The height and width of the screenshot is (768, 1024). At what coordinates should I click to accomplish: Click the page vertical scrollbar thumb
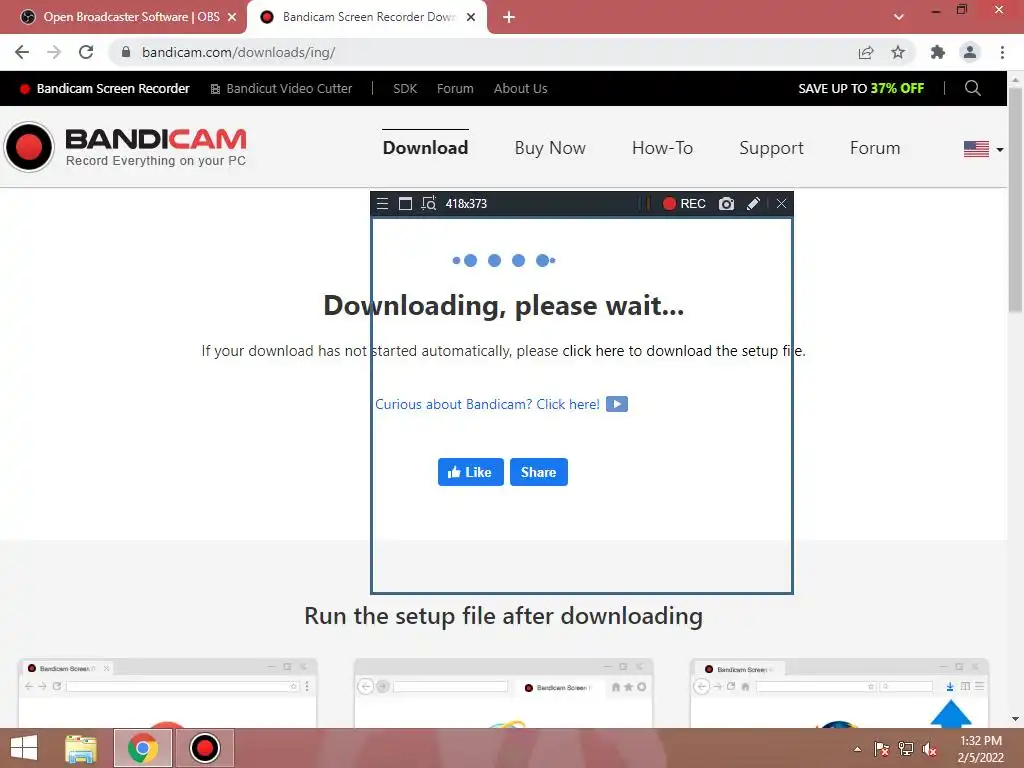click(1015, 199)
